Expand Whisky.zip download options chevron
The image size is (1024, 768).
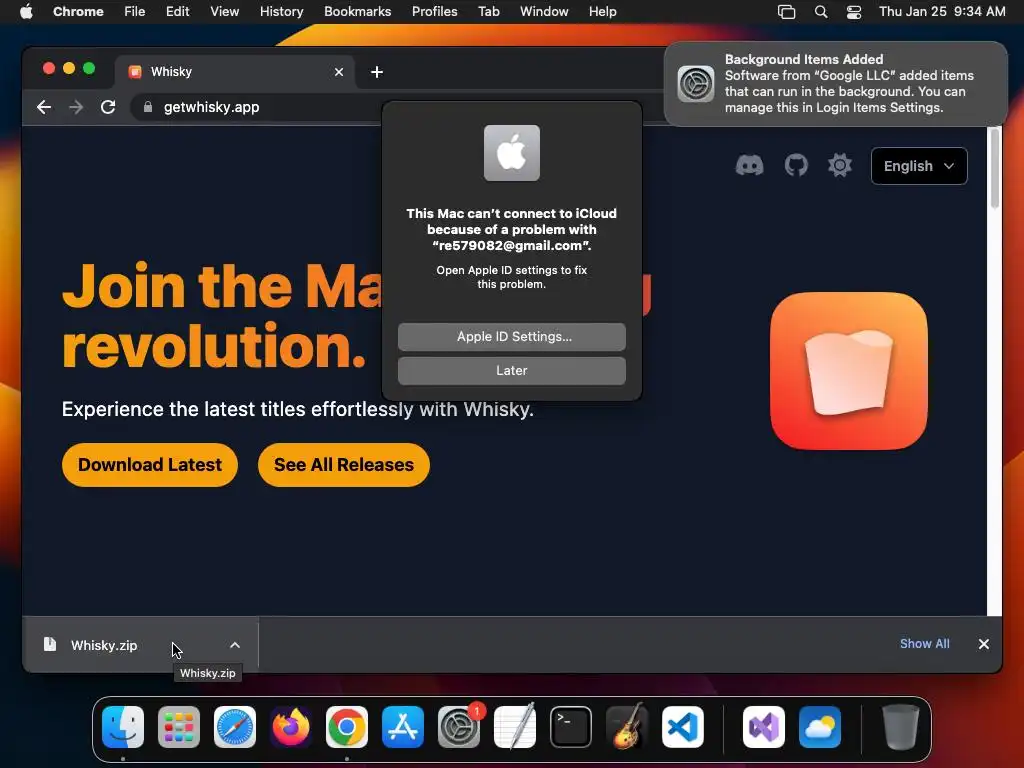(x=235, y=645)
